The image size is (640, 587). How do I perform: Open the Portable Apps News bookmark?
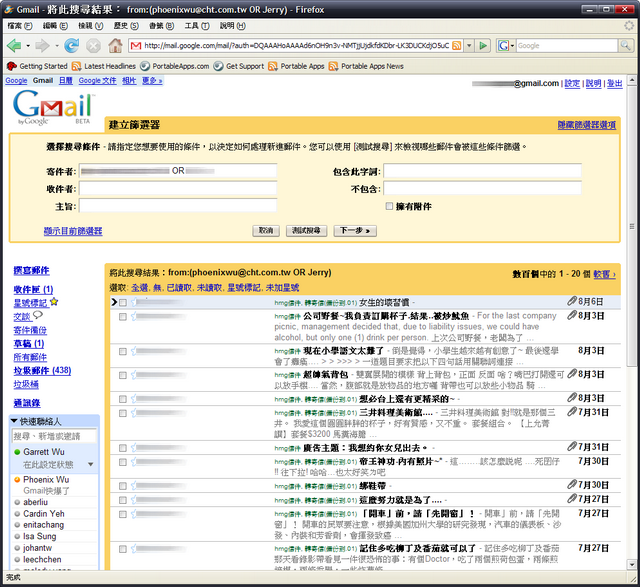click(x=366, y=66)
